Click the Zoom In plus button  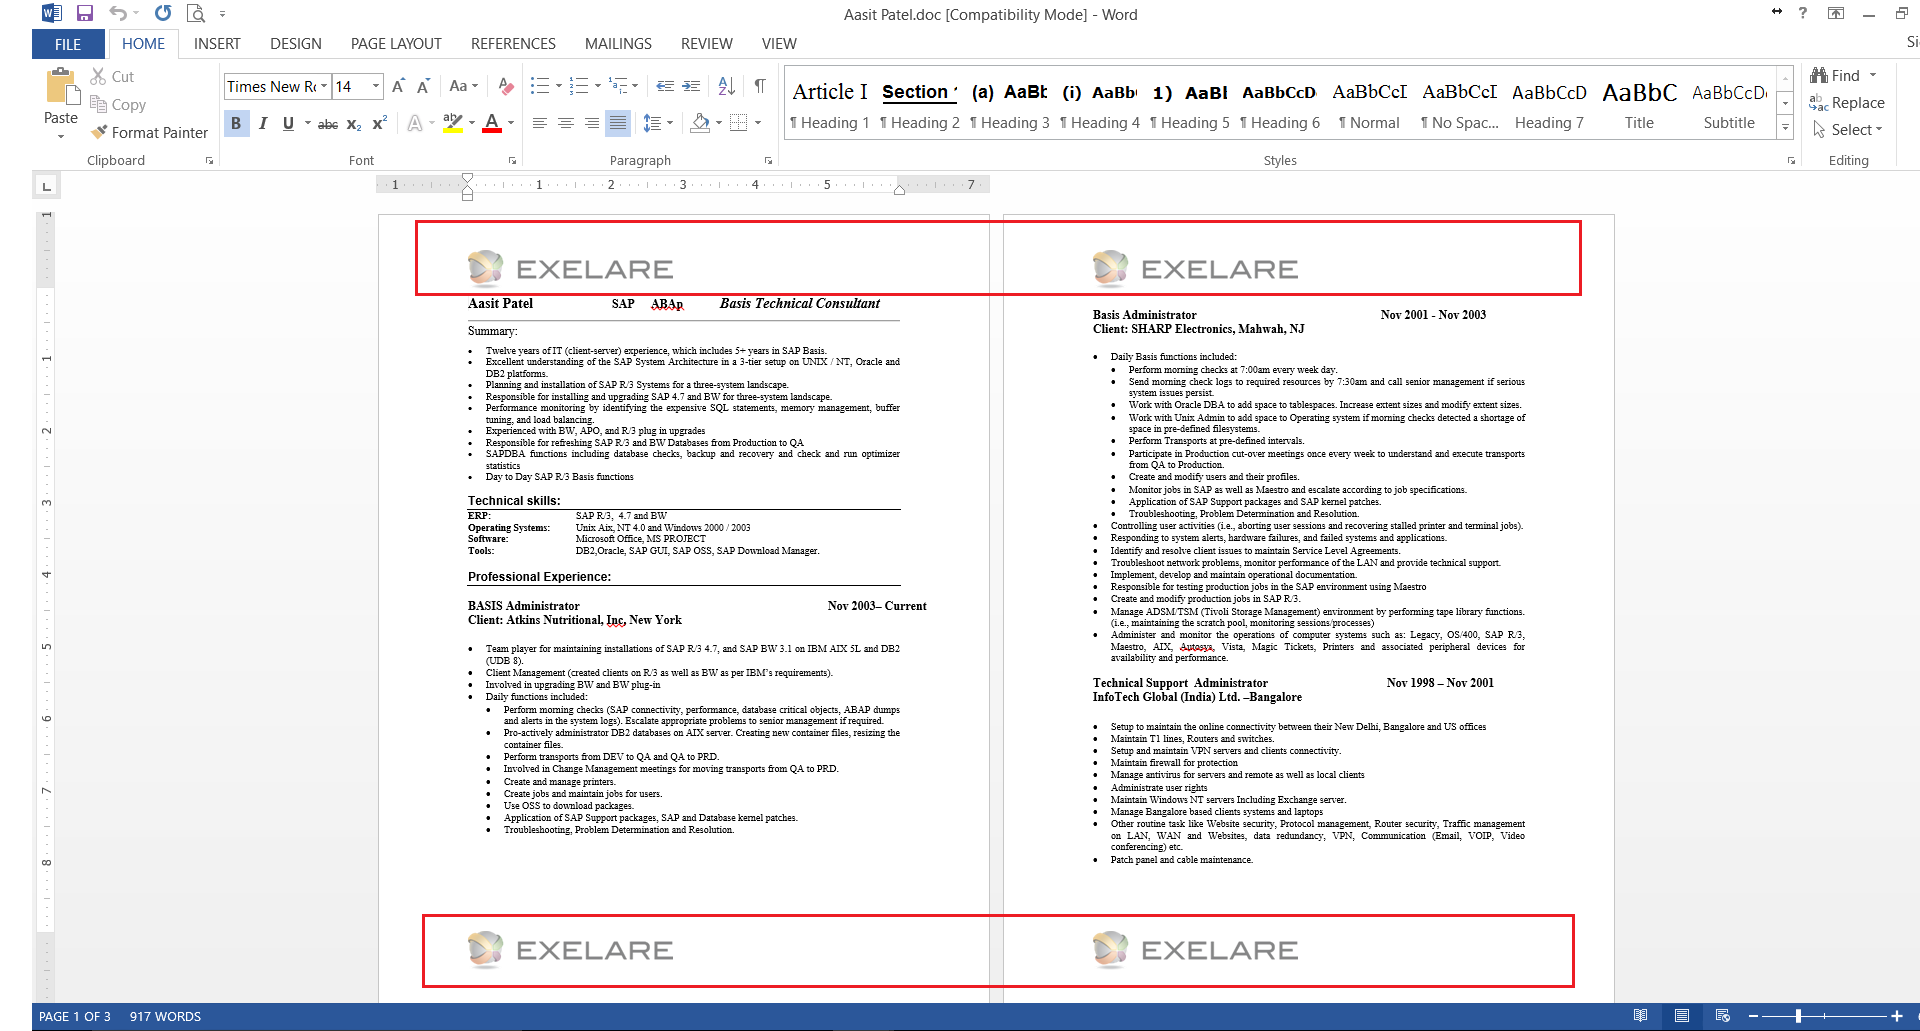click(x=1896, y=1016)
